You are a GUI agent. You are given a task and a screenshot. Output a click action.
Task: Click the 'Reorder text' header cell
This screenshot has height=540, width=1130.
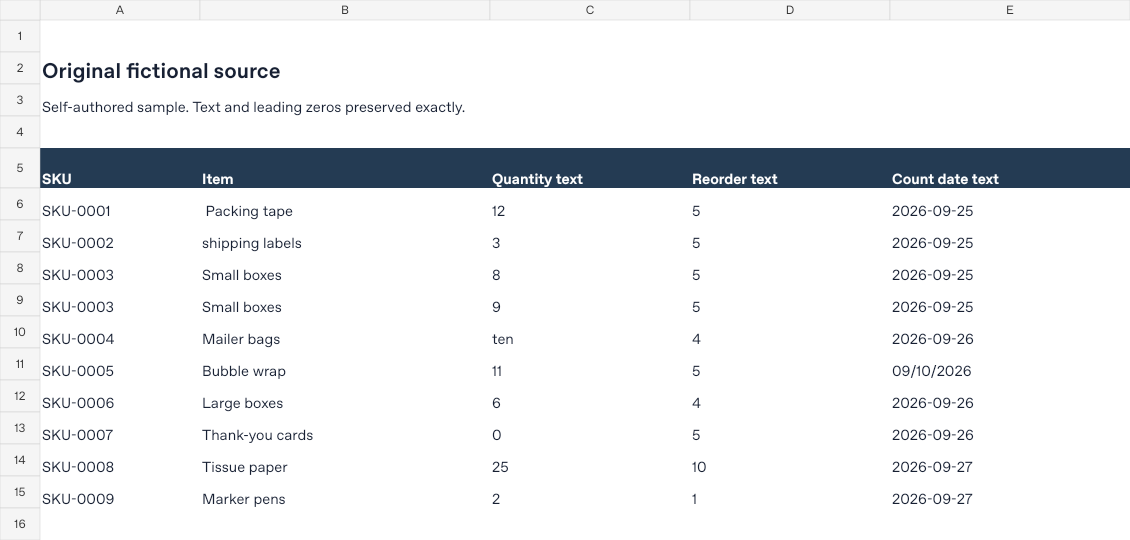point(790,168)
